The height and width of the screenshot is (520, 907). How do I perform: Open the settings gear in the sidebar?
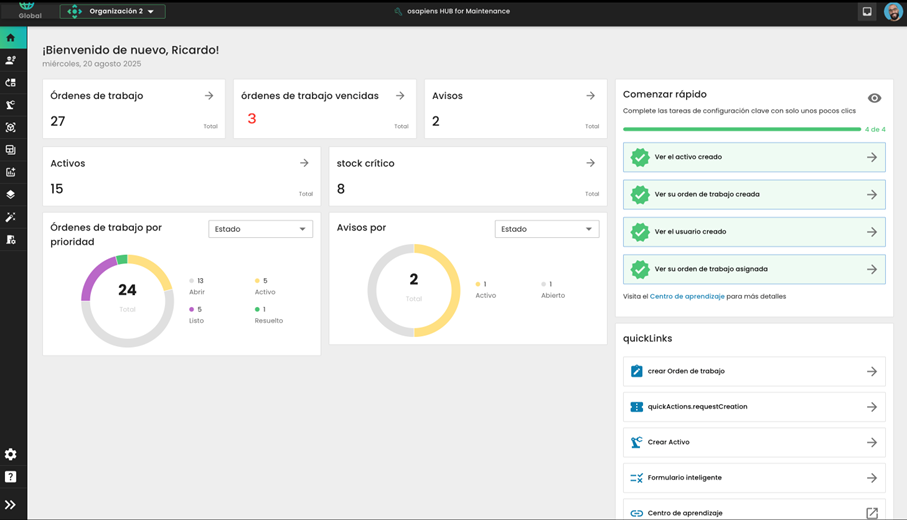pos(11,454)
